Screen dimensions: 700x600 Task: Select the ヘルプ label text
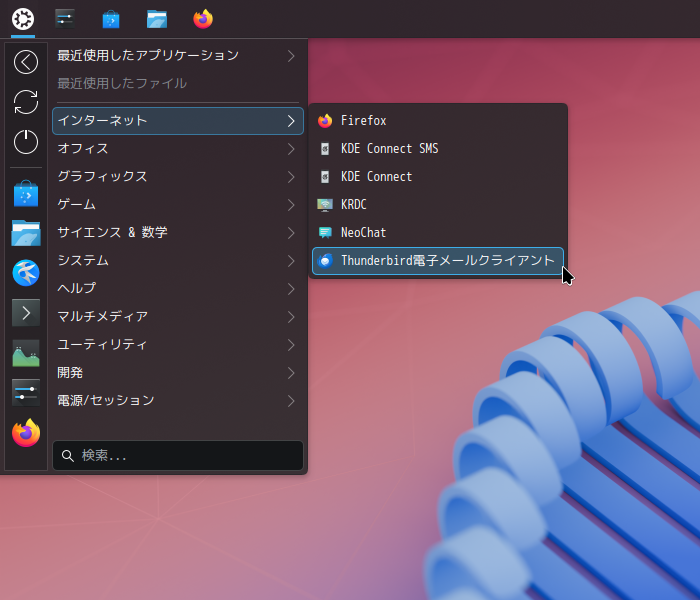coord(76,288)
